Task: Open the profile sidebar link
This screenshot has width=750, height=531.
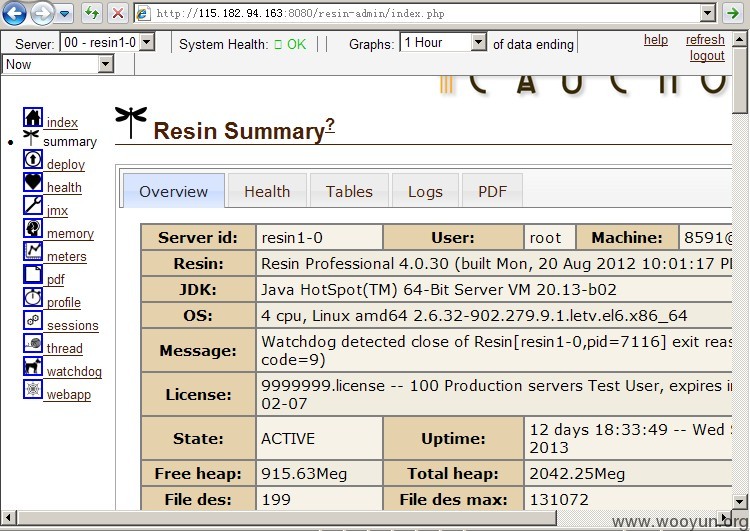Action: (64, 302)
